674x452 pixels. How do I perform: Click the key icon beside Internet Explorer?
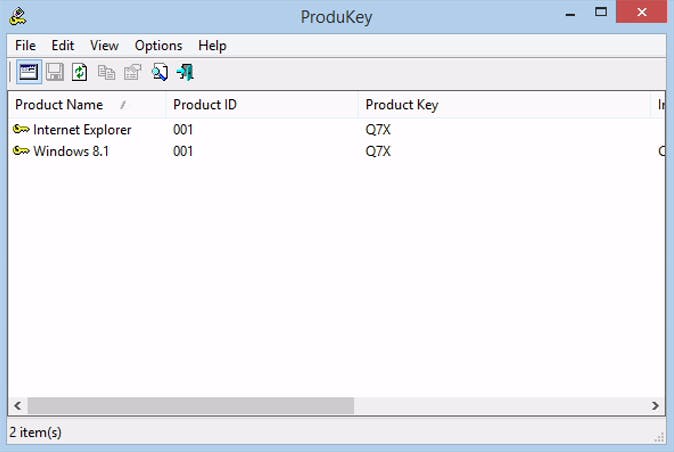[21, 129]
